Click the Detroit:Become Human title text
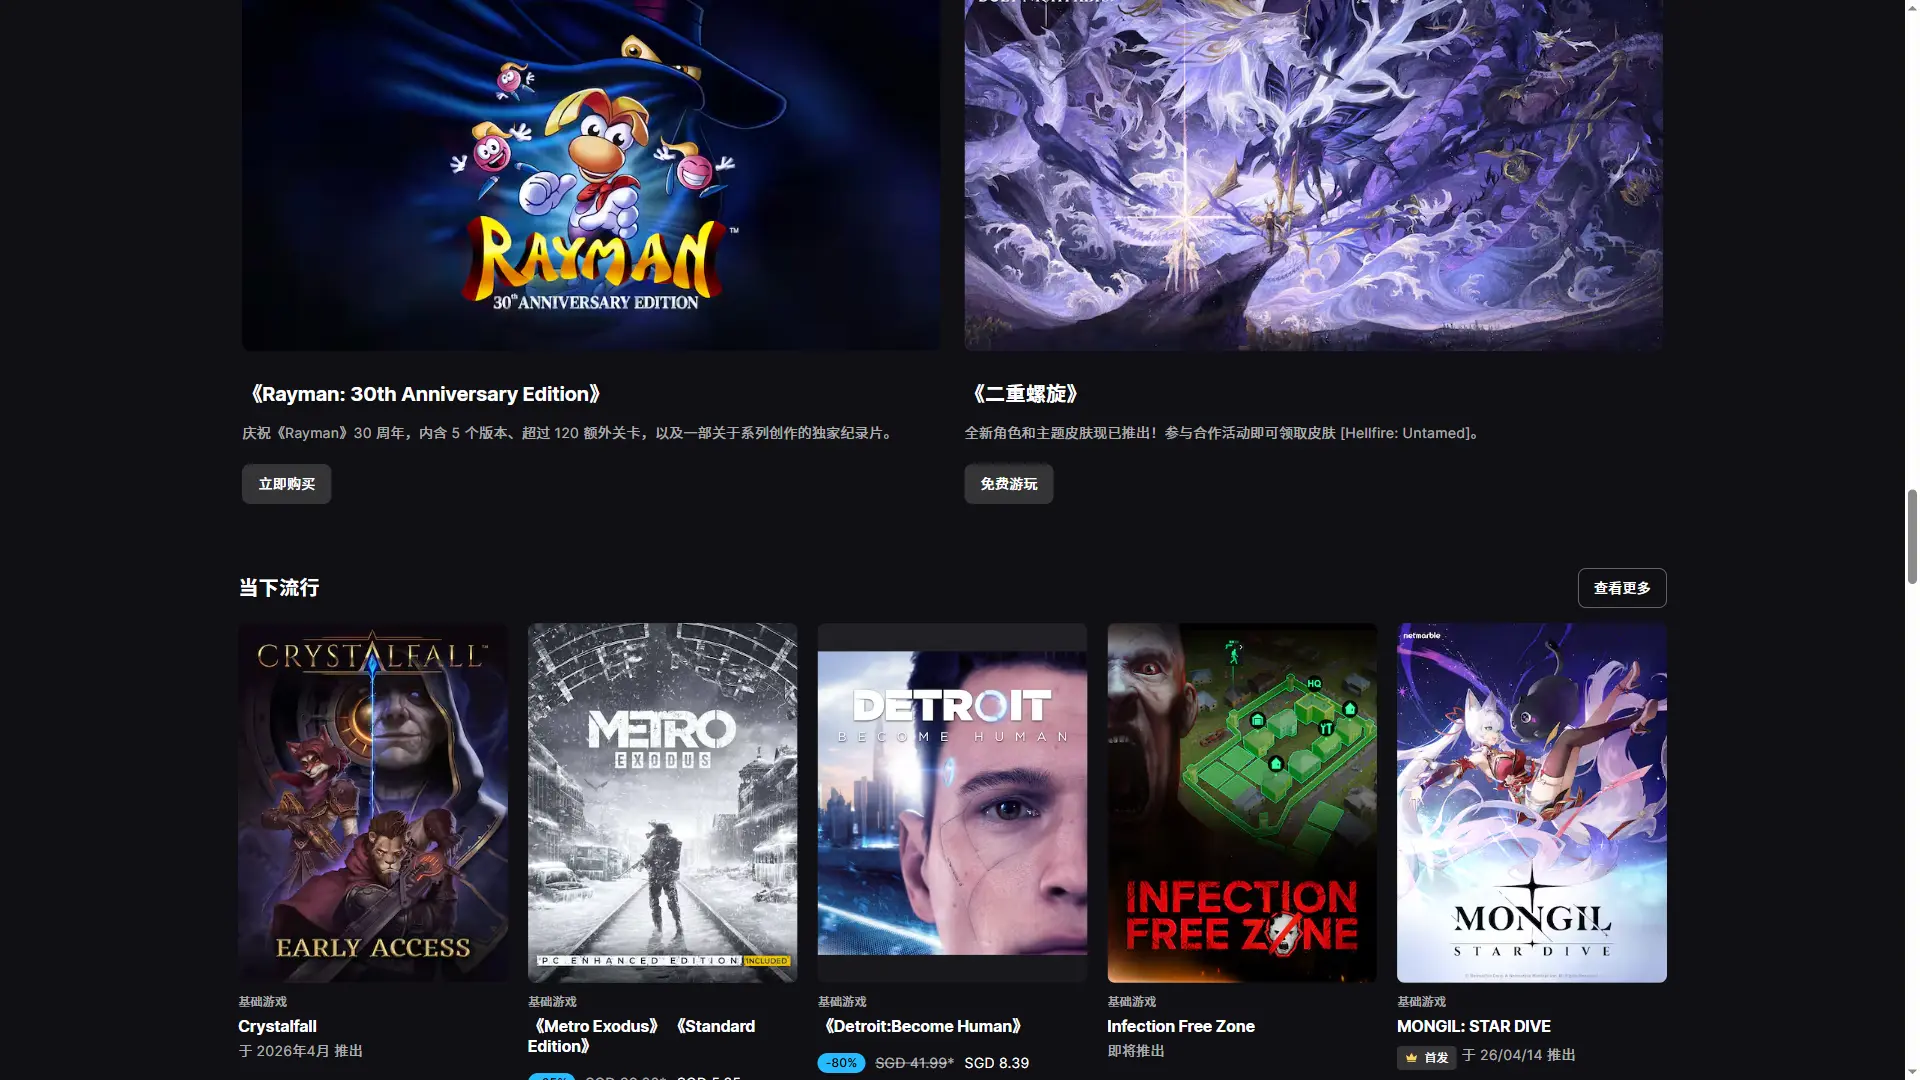Image resolution: width=1920 pixels, height=1080 pixels. 921,1026
